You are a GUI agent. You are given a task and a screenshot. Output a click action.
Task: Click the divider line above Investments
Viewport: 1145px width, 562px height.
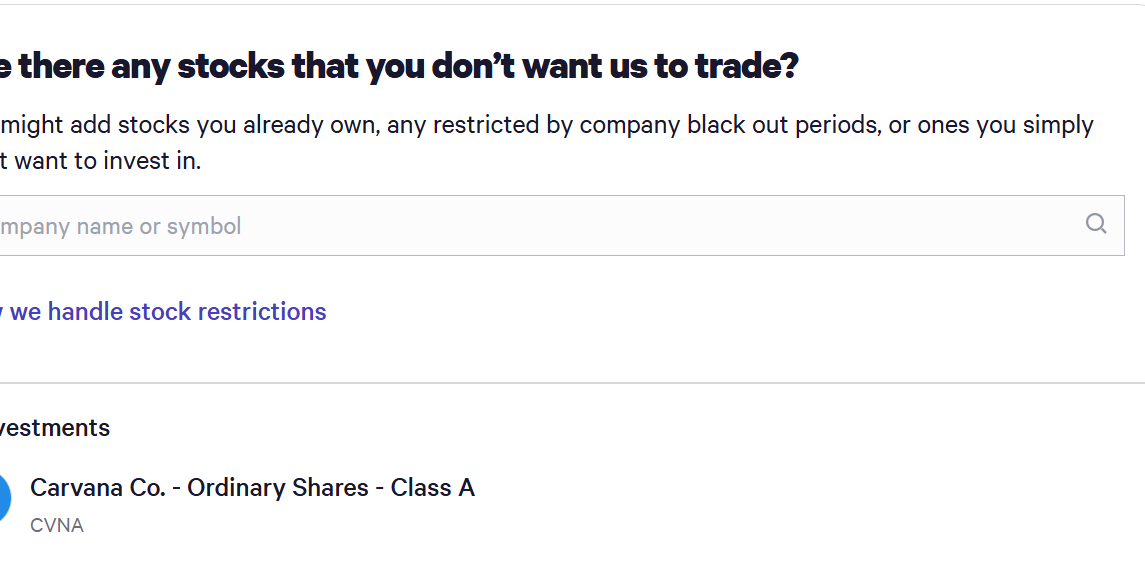[572, 383]
